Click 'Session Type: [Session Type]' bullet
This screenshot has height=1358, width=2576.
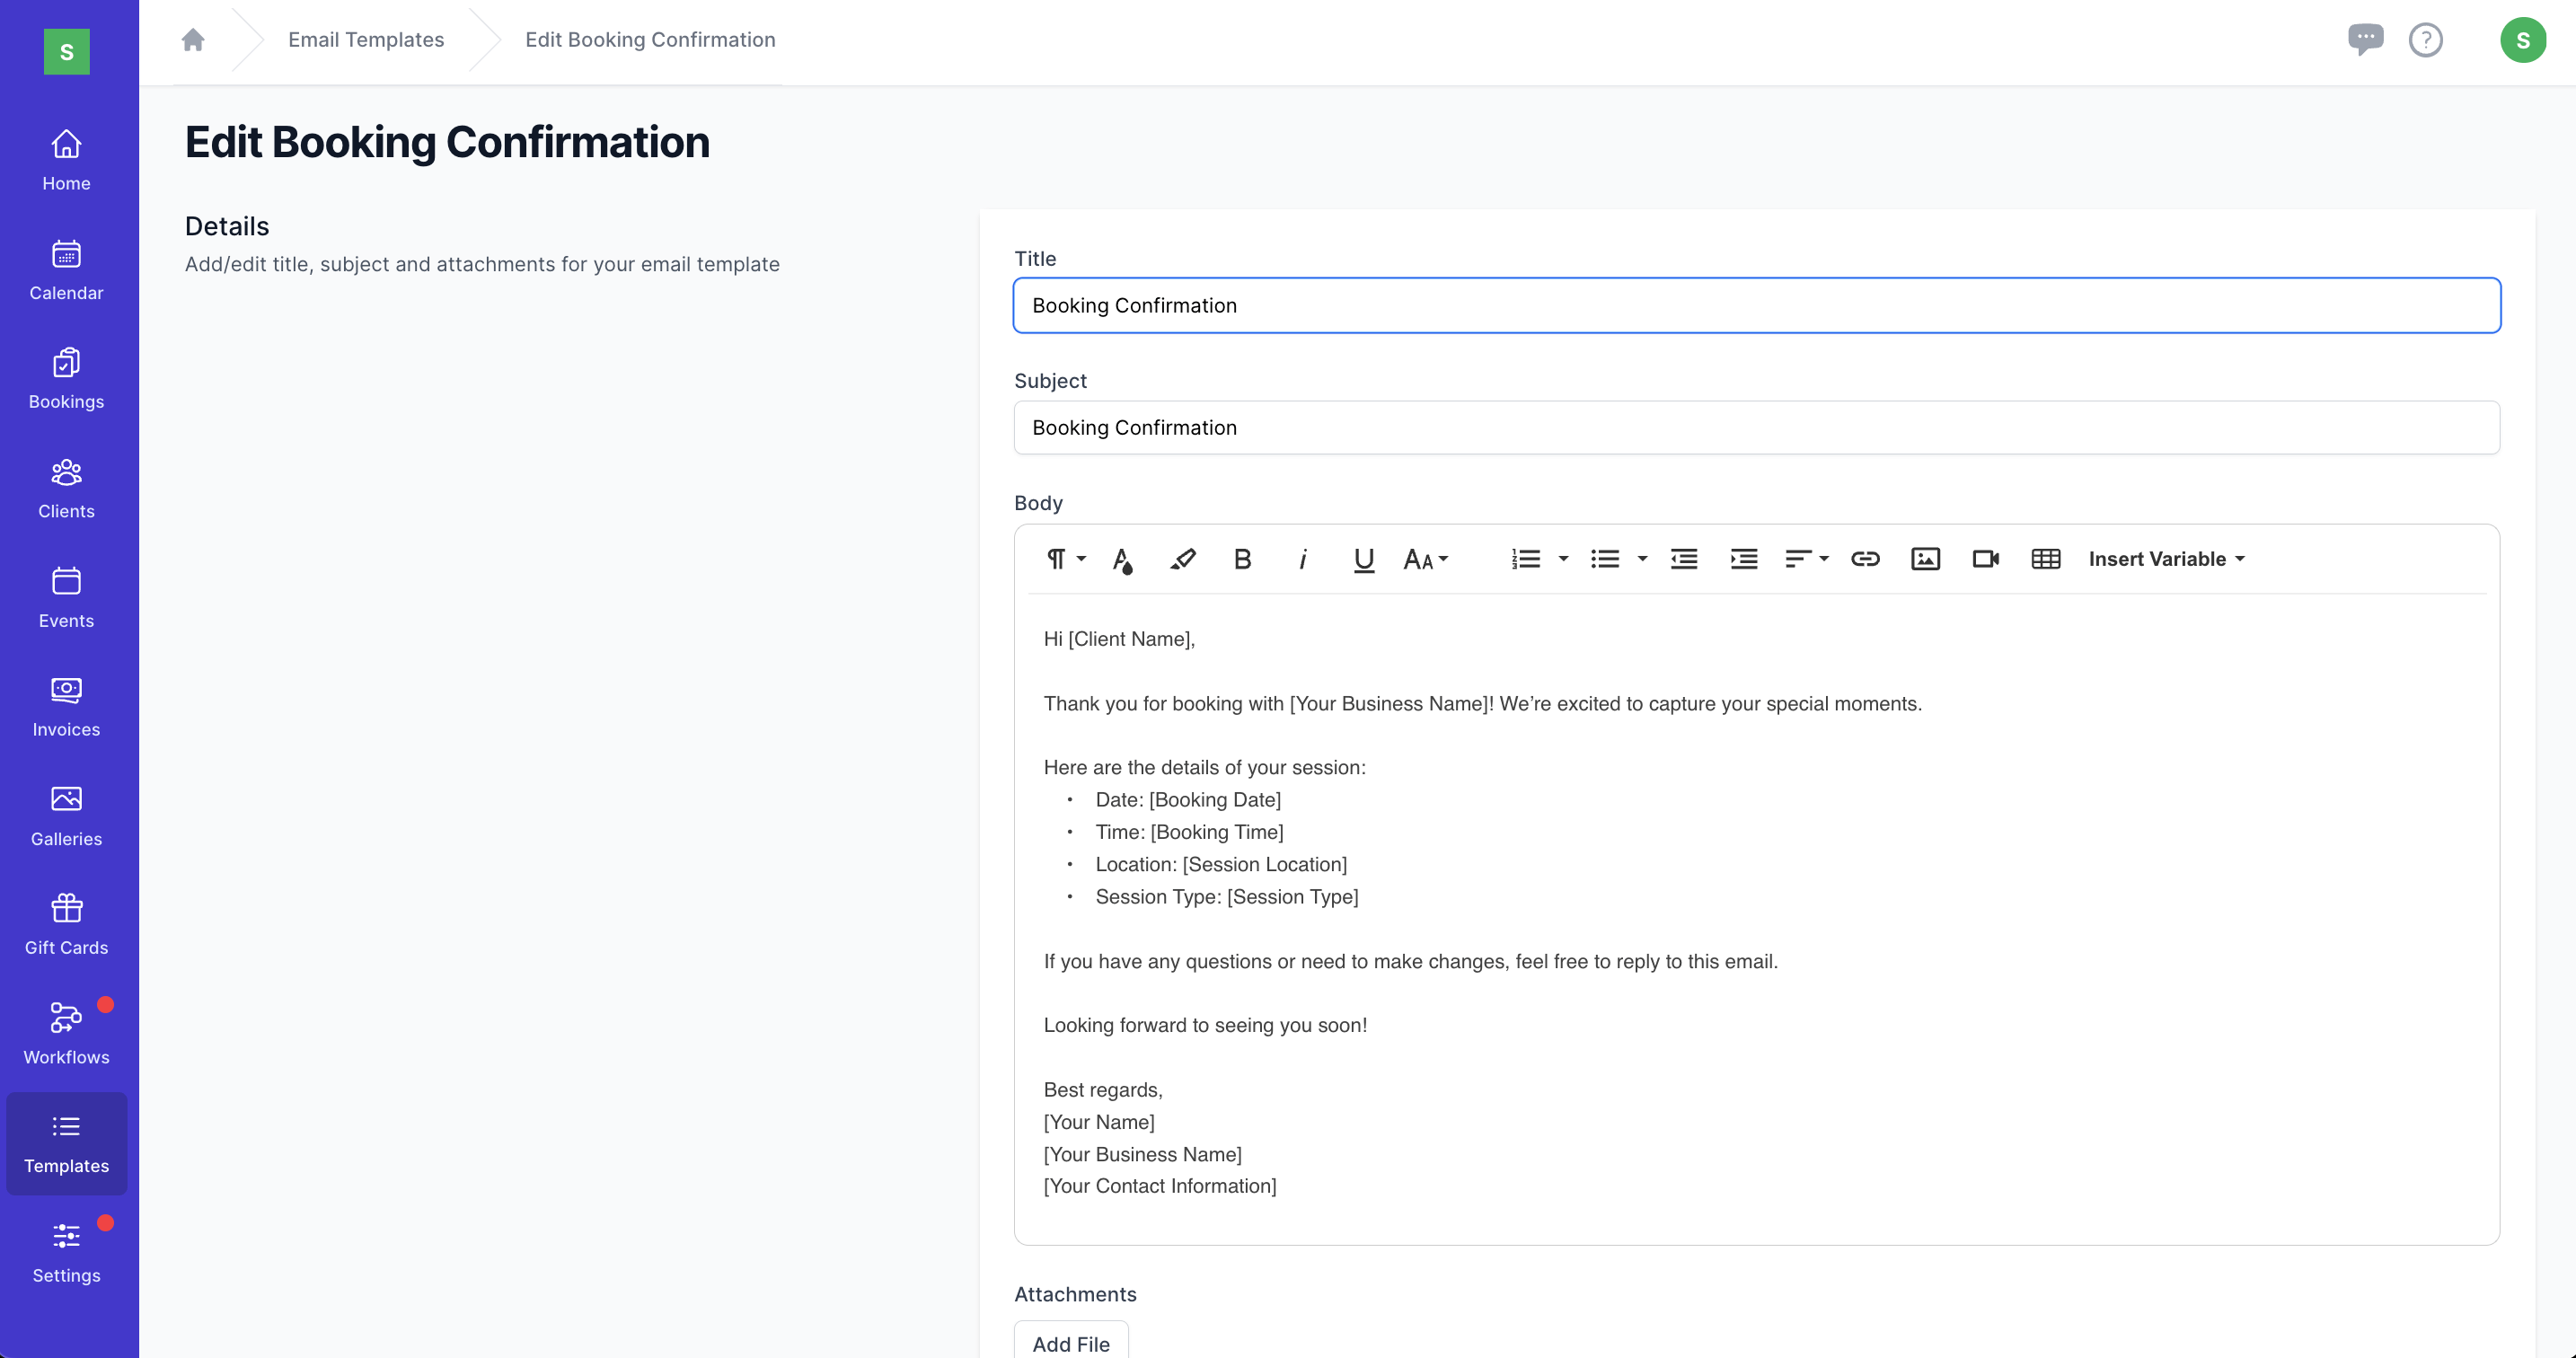[x=1227, y=897]
